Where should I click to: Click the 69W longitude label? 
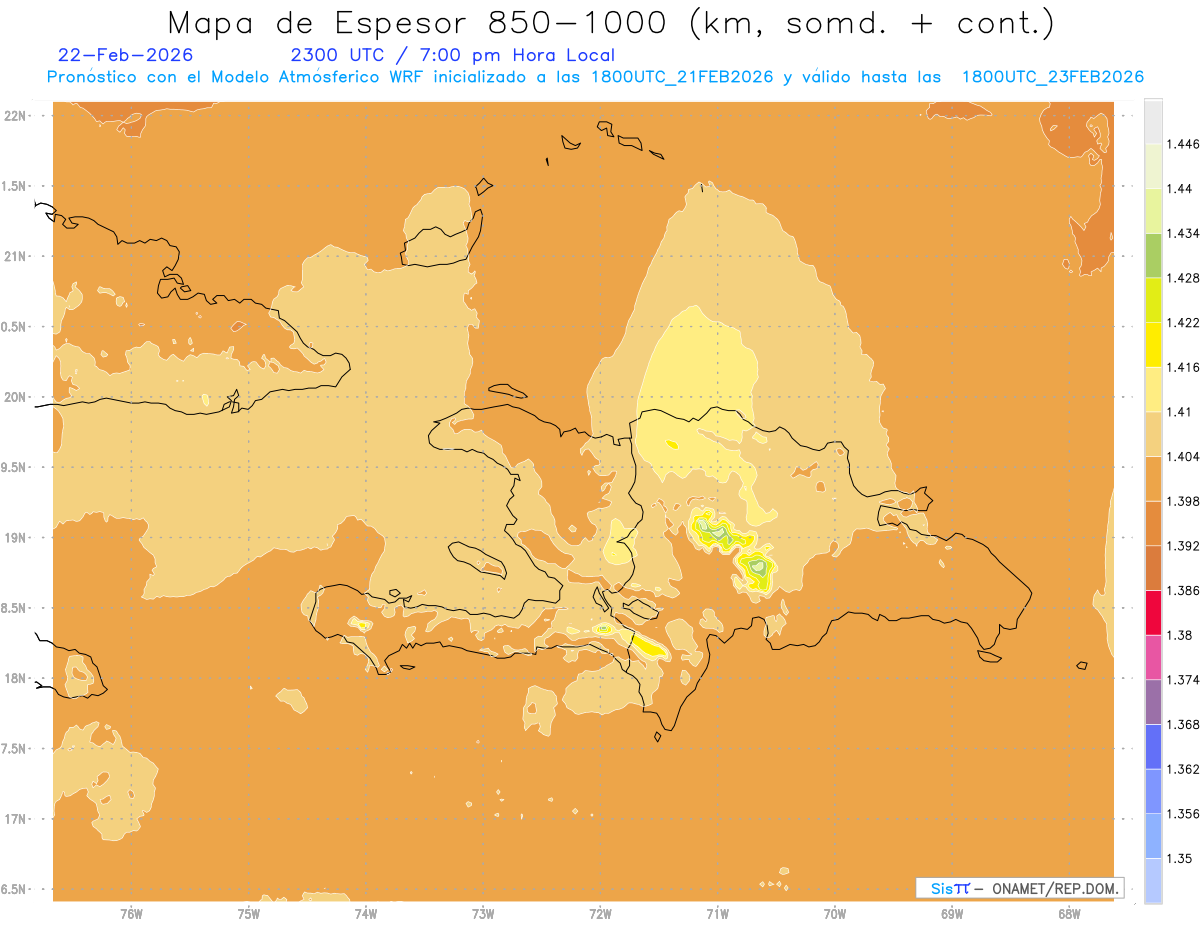(952, 913)
